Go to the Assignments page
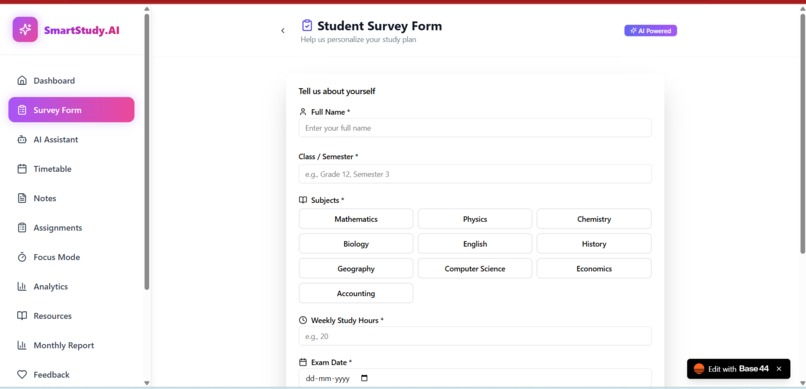 [71, 228]
